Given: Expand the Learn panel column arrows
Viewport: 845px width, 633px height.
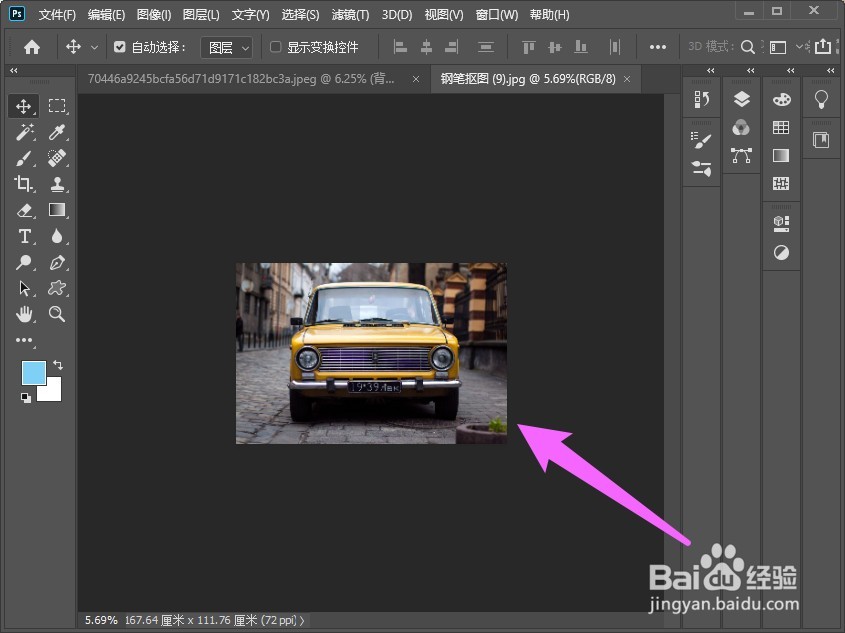Looking at the screenshot, I should point(830,71).
